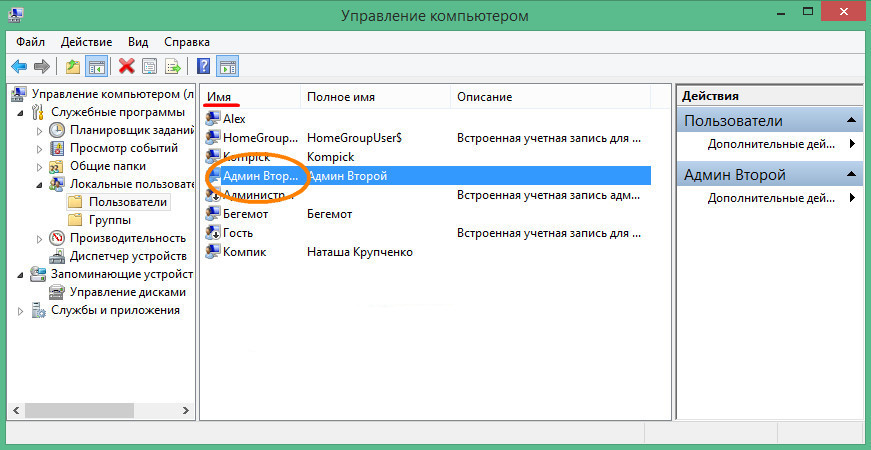The image size is (871, 450).
Task: Open the Вид menu
Action: coord(138,42)
